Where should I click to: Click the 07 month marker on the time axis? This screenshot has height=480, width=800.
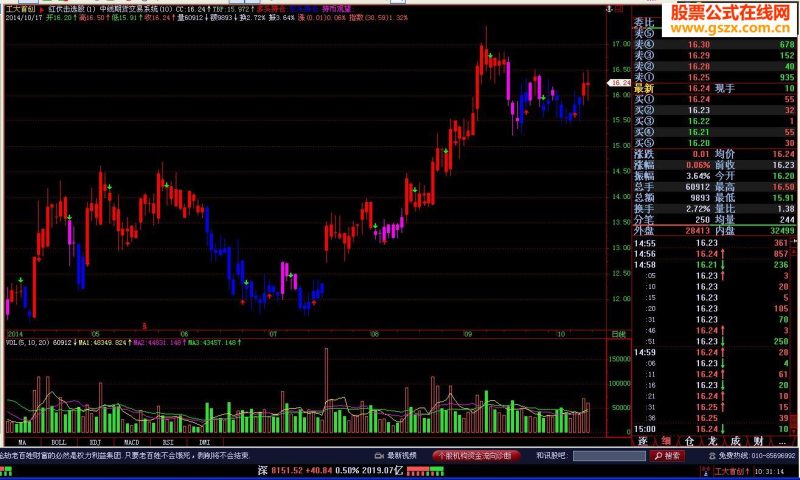click(x=273, y=334)
